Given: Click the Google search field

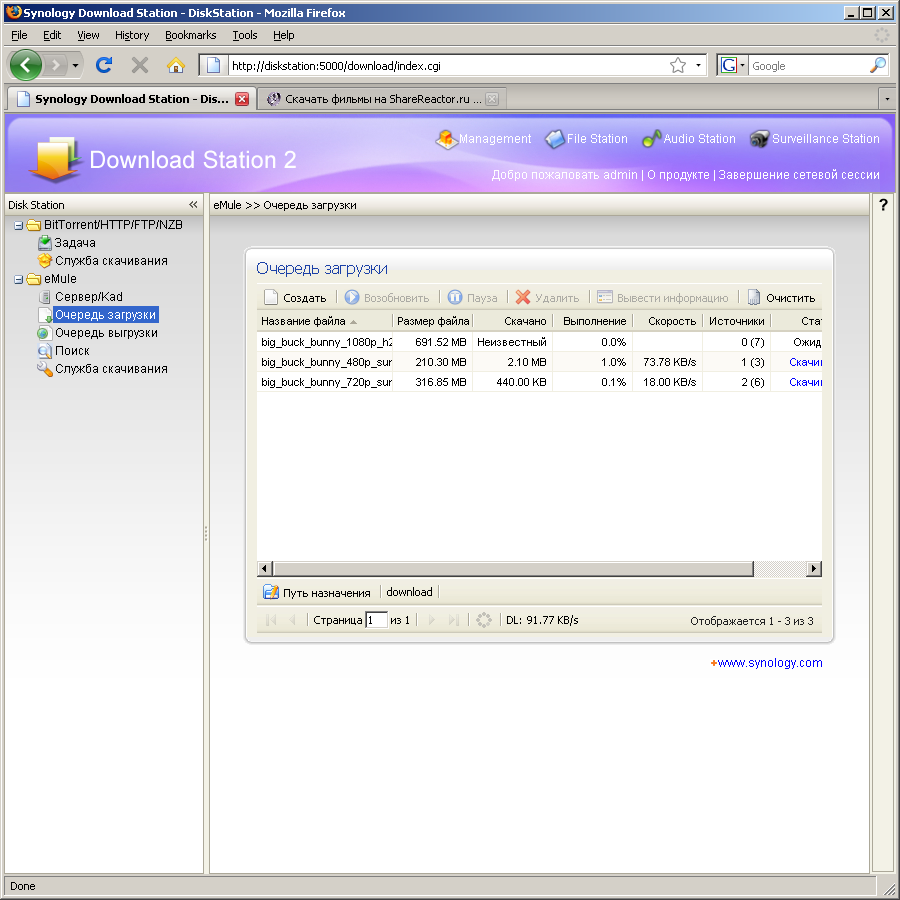Looking at the screenshot, I should pos(808,65).
